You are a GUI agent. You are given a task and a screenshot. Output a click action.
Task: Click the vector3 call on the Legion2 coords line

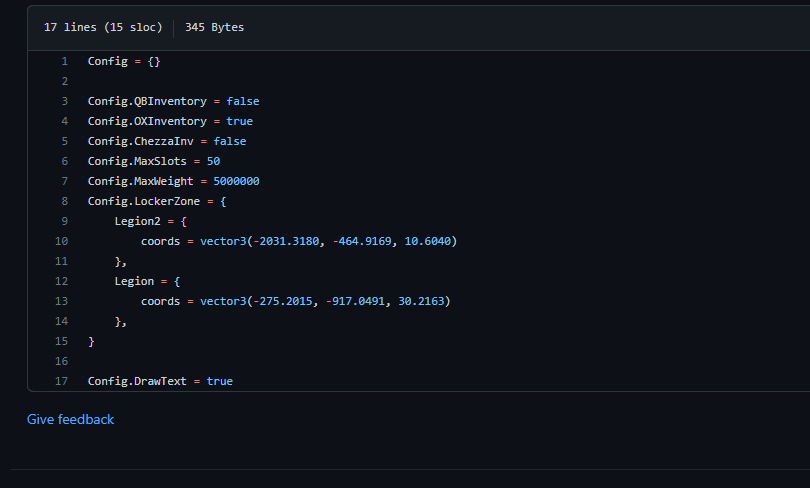[222, 241]
